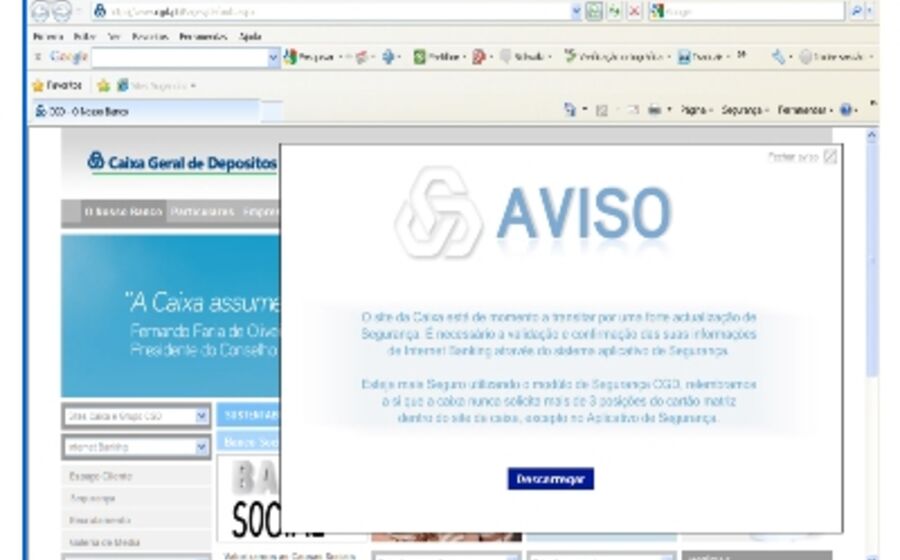Click the red Gmail-style icon in Google Toolbar
Image resolution: width=900 pixels, height=560 pixels.
[x=478, y=57]
